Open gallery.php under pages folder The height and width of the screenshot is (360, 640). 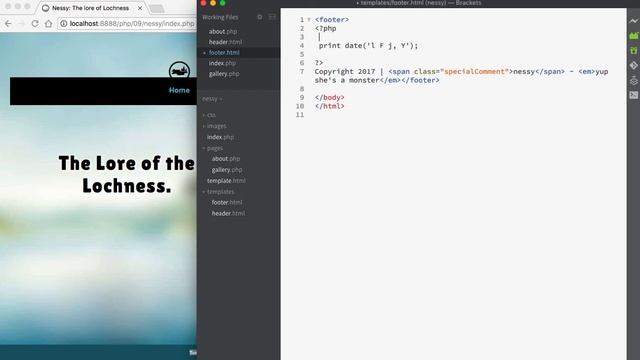[227, 170]
